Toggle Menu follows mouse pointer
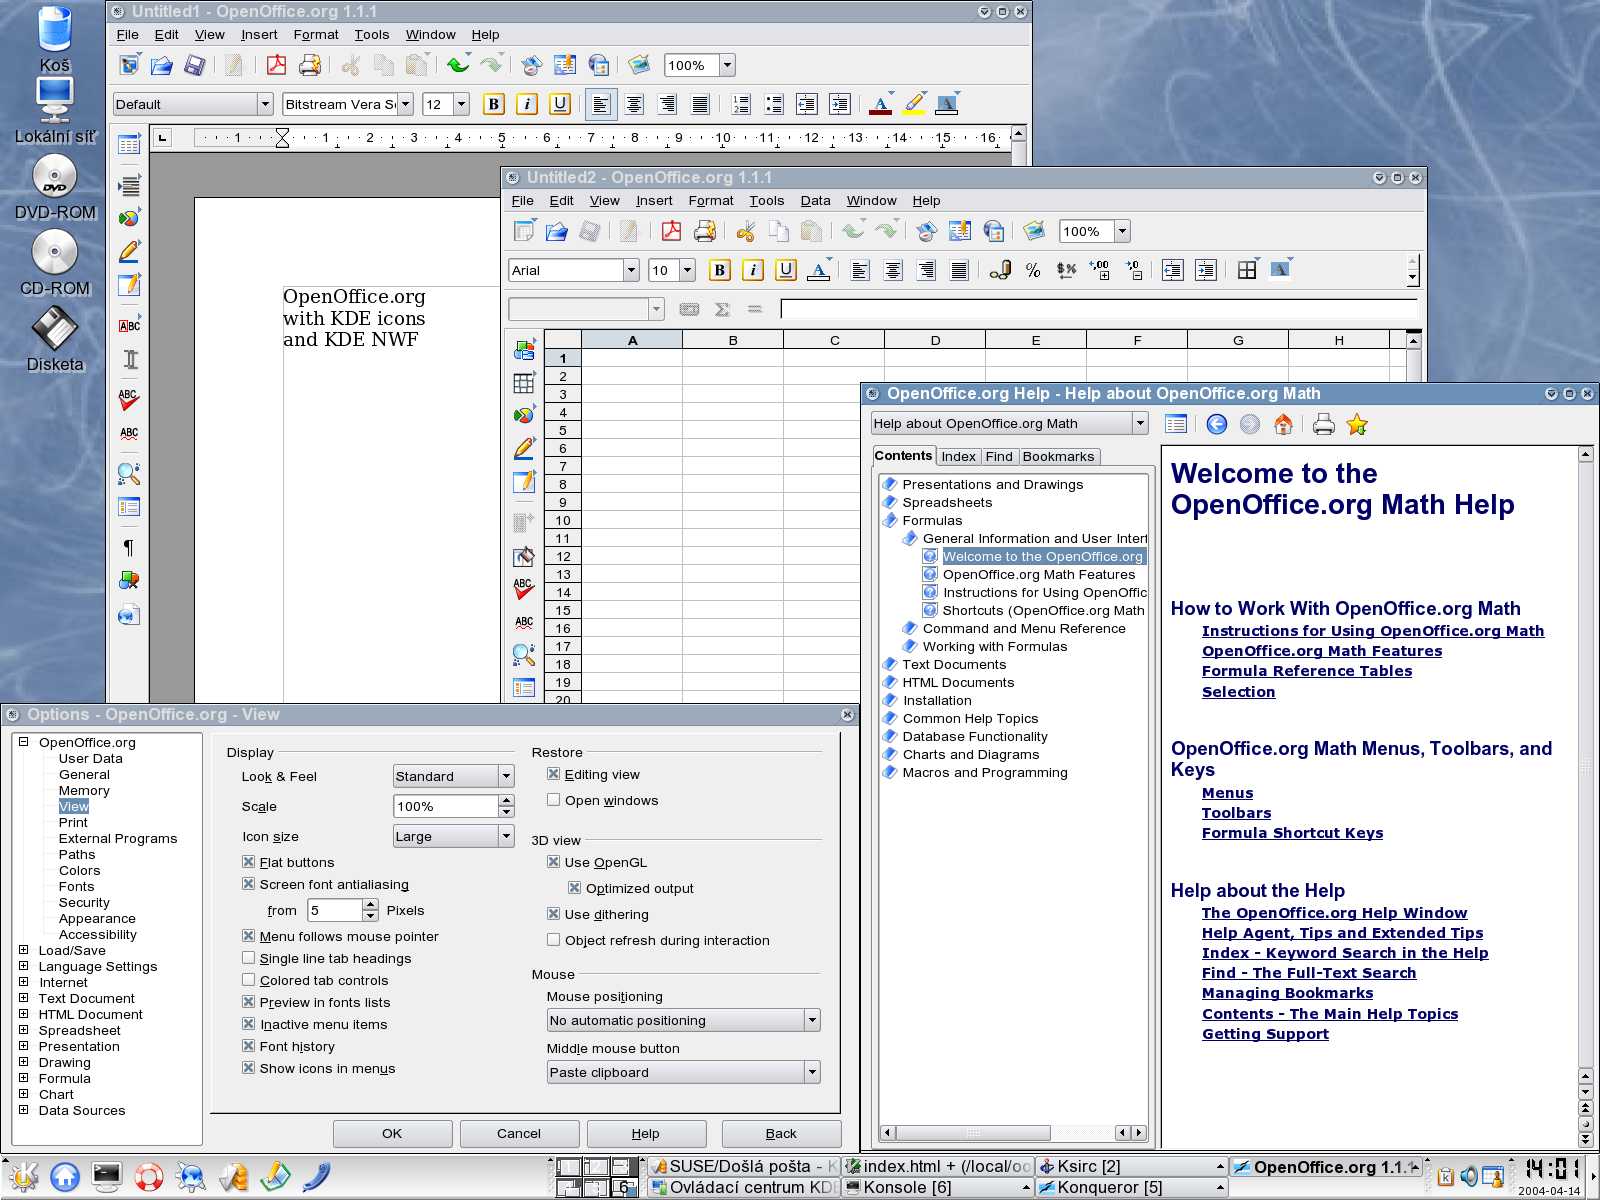 click(x=248, y=936)
